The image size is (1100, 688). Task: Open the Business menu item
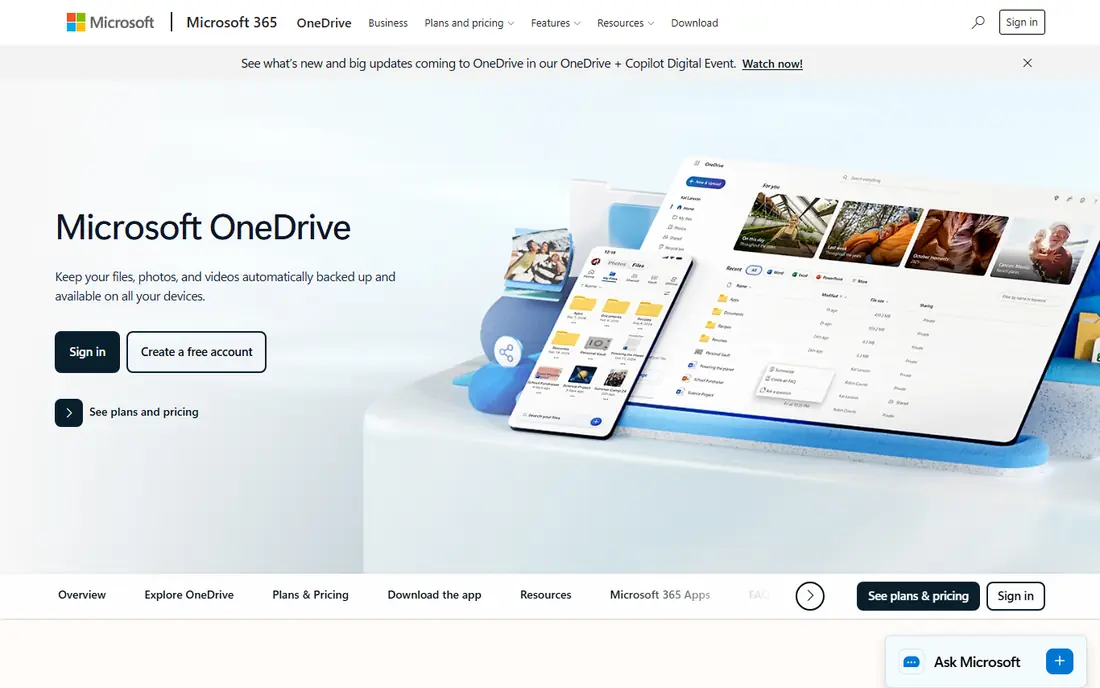point(387,23)
